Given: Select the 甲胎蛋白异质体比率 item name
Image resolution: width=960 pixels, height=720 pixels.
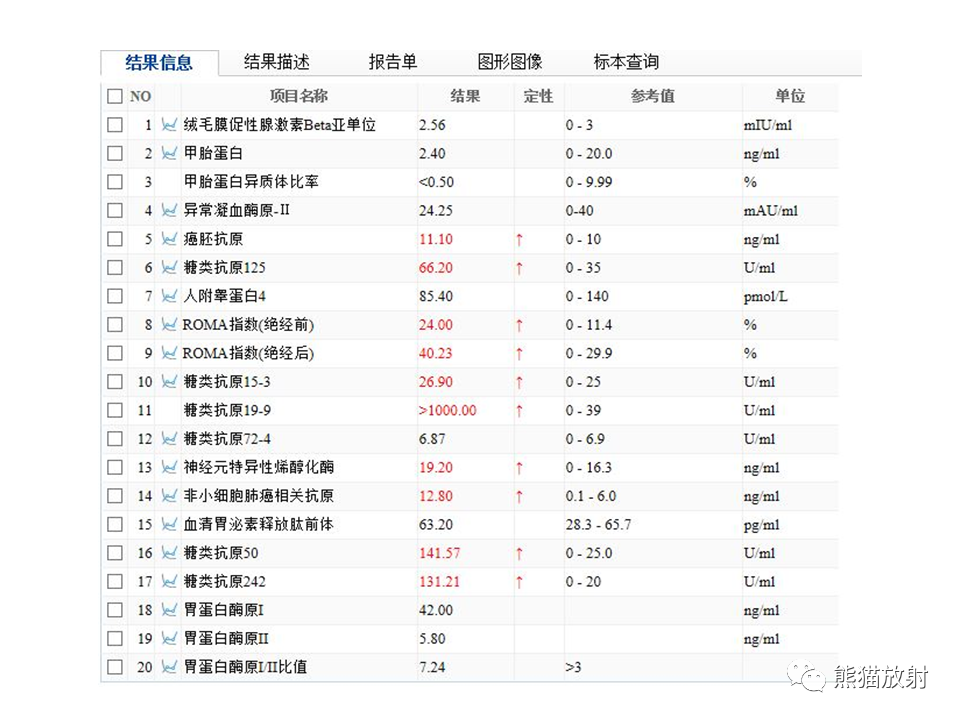Looking at the screenshot, I should (251, 182).
